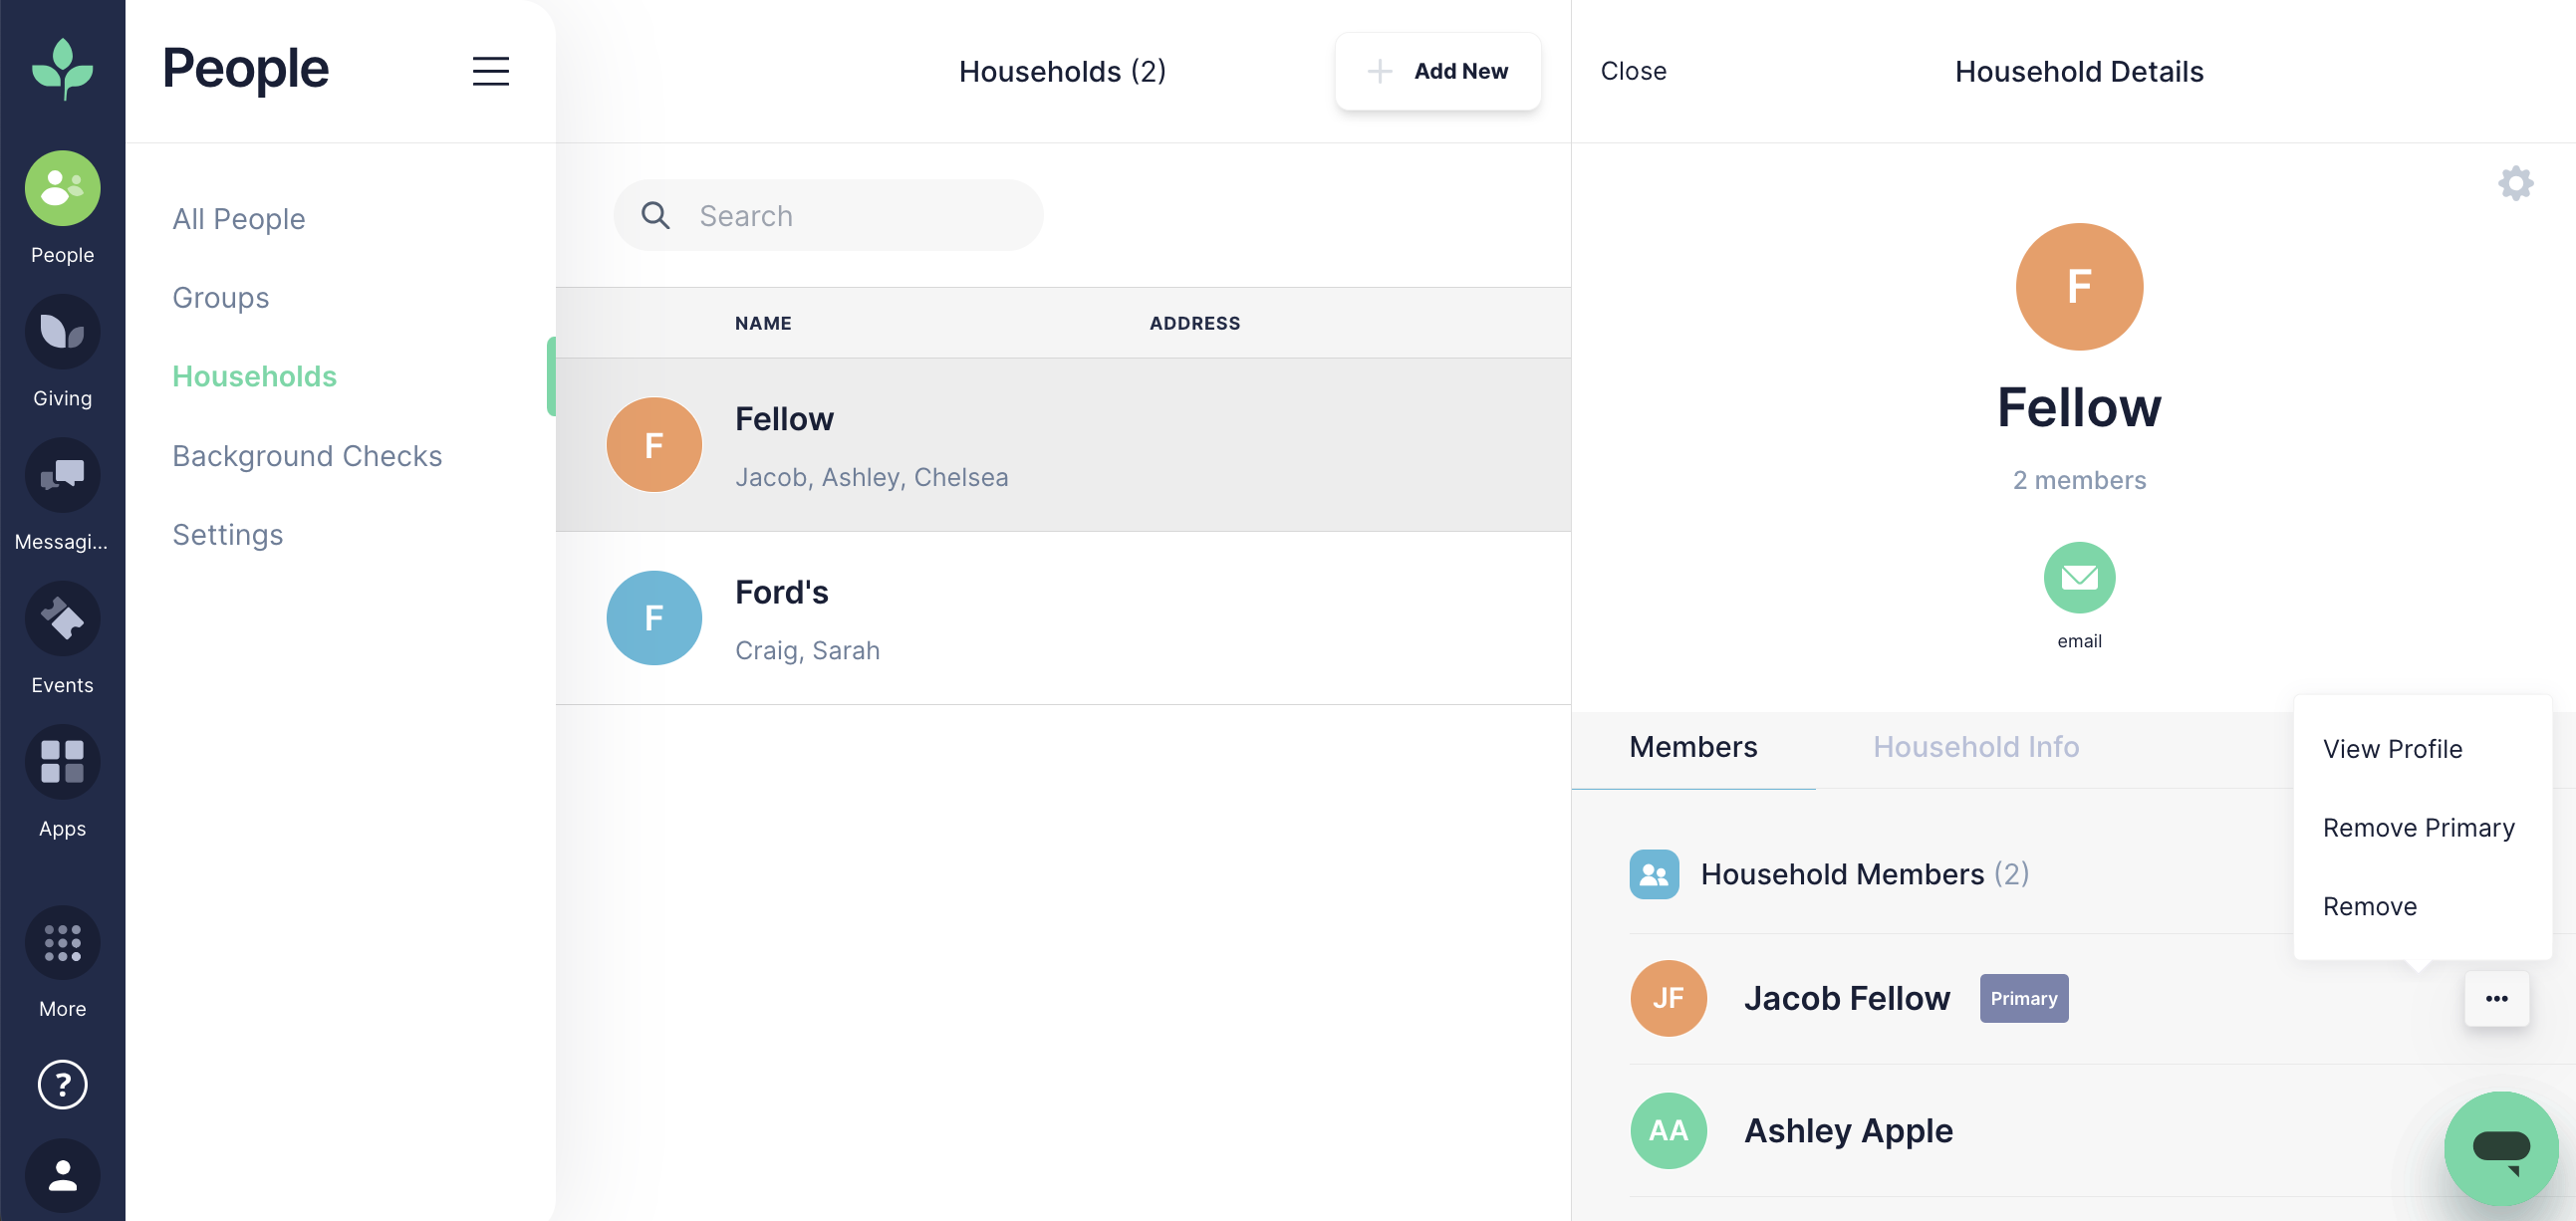The image size is (2576, 1221).
Task: Open the Messaging sidebar icon
Action: pos(62,476)
